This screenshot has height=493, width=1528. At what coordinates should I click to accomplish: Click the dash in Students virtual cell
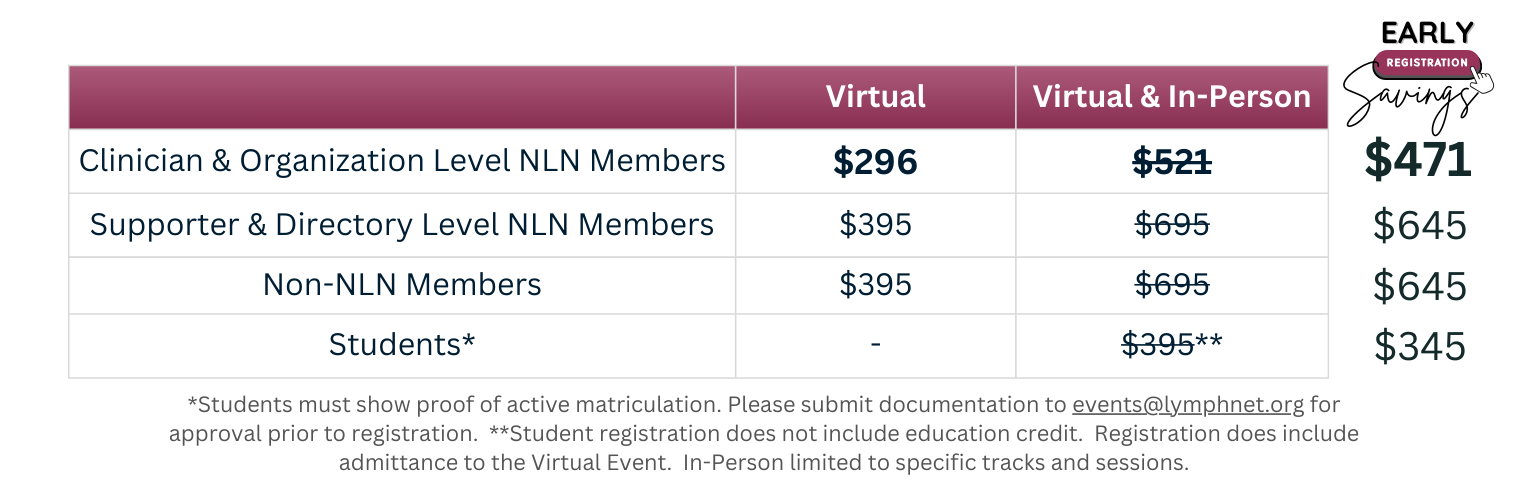(875, 345)
